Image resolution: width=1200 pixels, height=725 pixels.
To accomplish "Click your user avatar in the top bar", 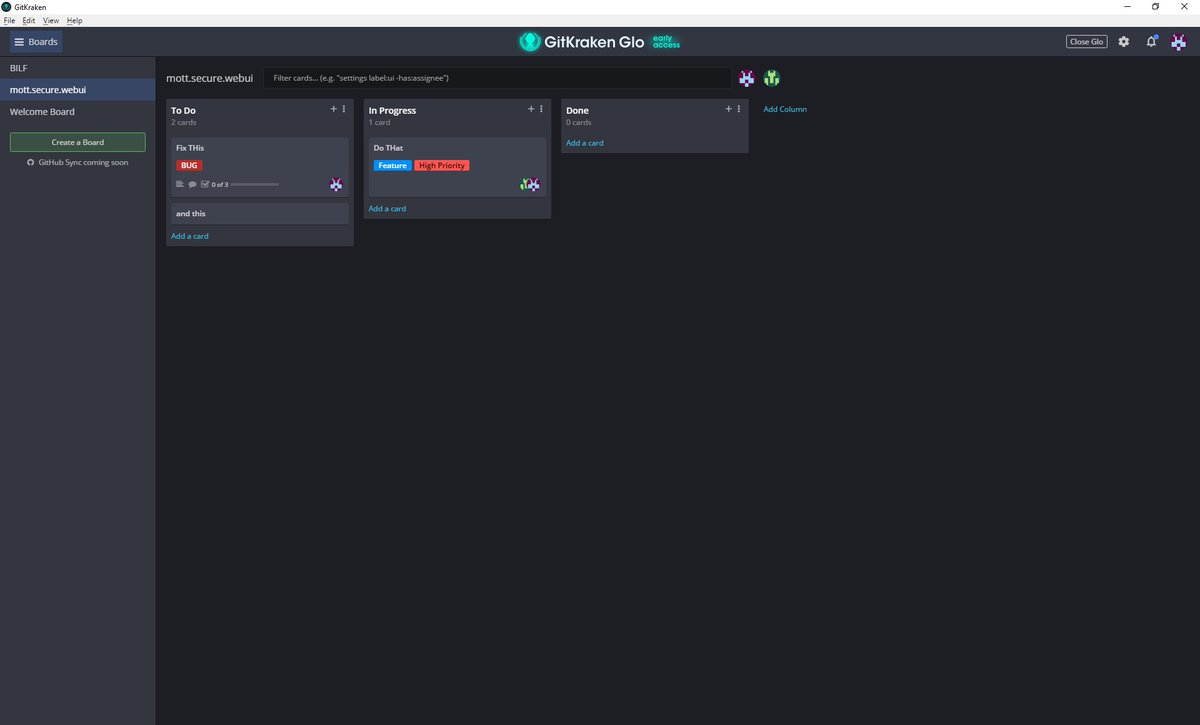I will [x=1178, y=41].
